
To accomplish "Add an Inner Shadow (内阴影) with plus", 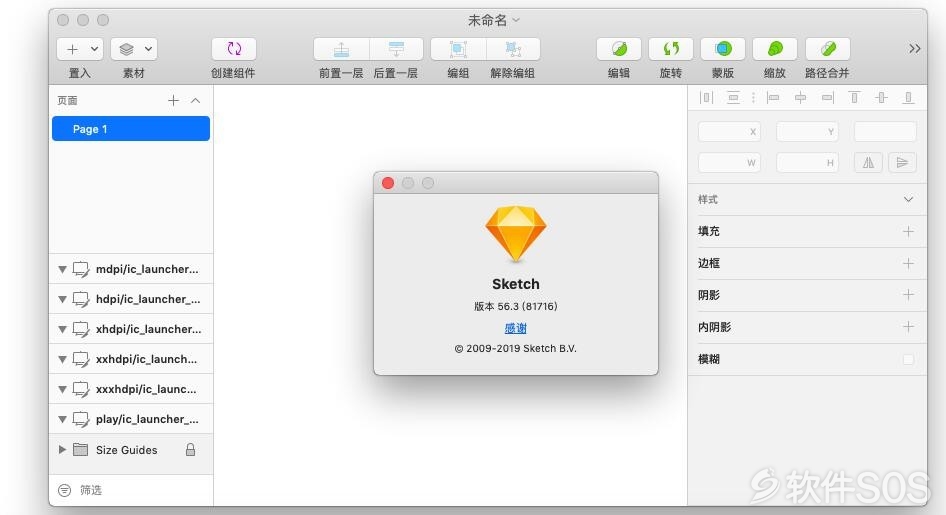I will click(x=908, y=327).
